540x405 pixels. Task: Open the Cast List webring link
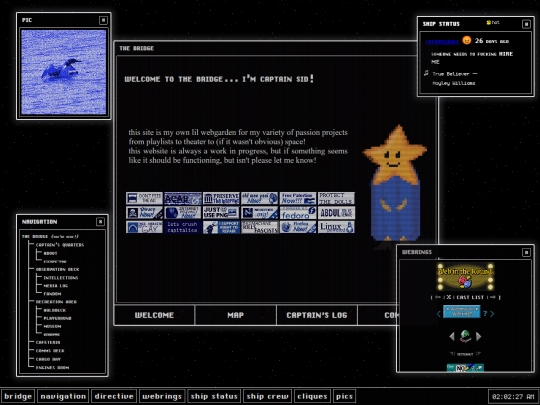tap(470, 297)
